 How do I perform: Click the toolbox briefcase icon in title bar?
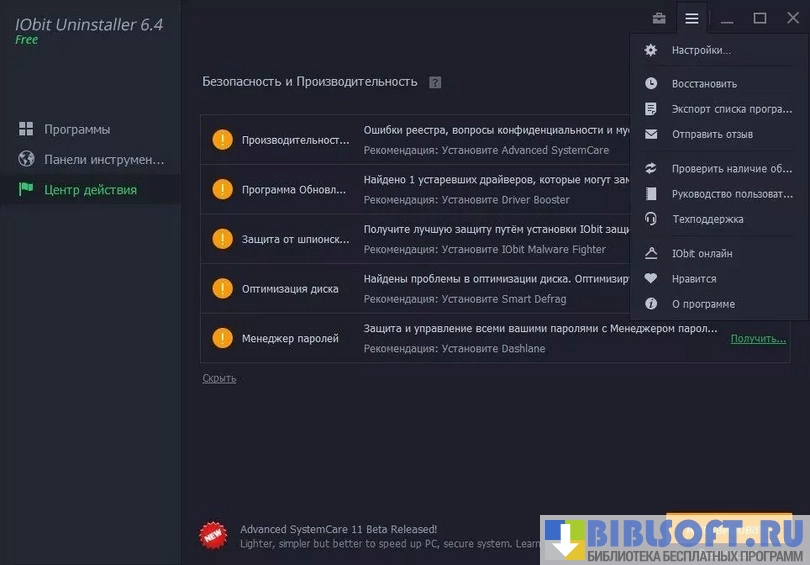(x=659, y=18)
